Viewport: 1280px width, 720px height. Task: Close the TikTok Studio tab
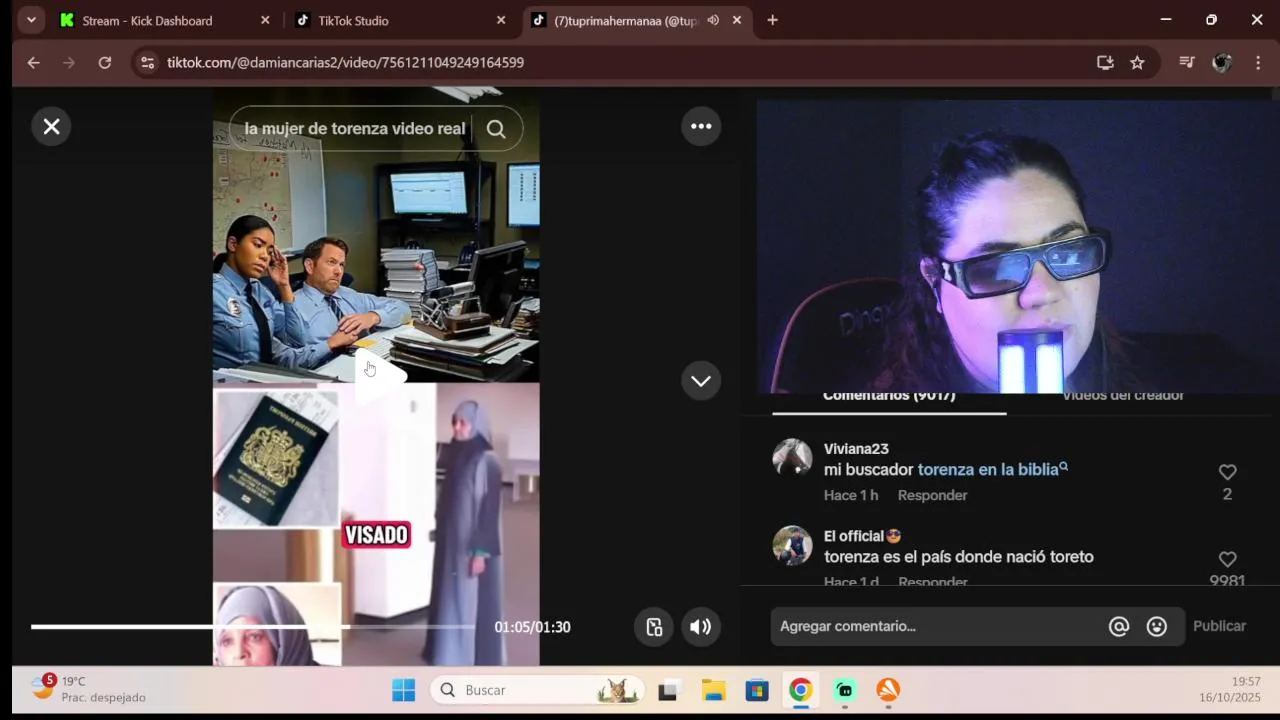501,20
